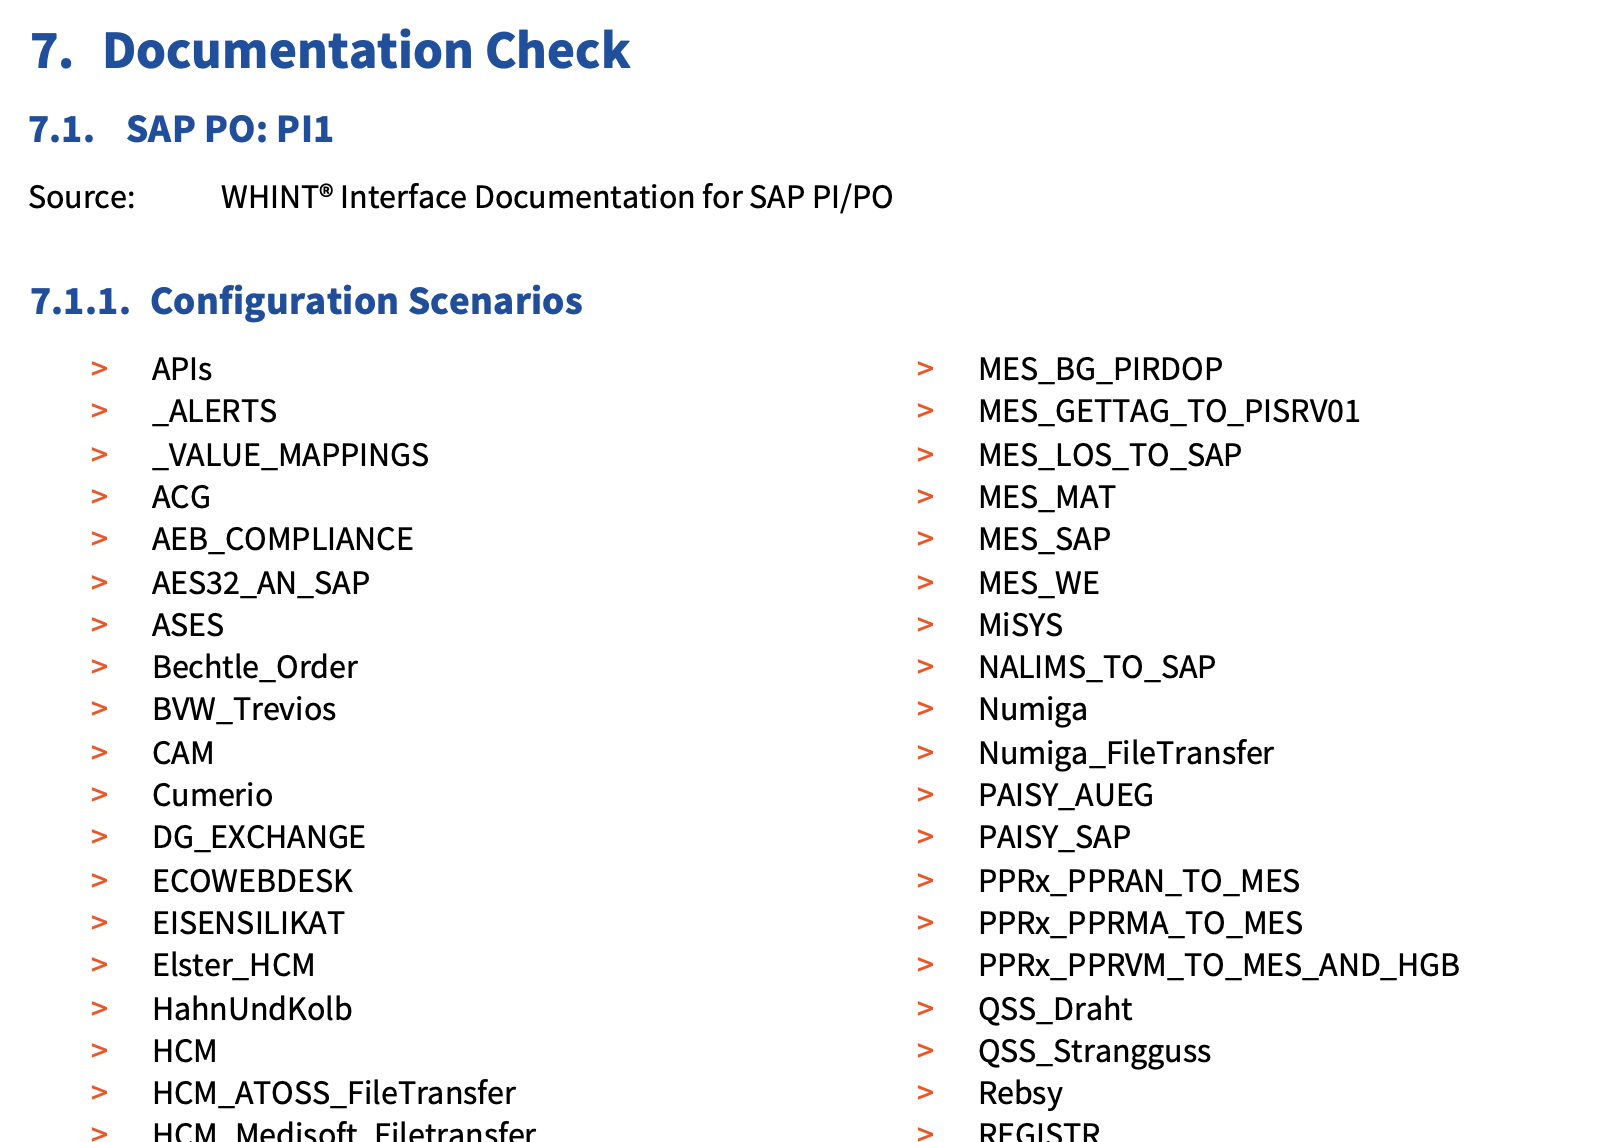Viewport: 1600px width, 1142px height.
Task: Select the 'PPRx_PPRAN_TO_MES' list entry
Action: click(1139, 881)
